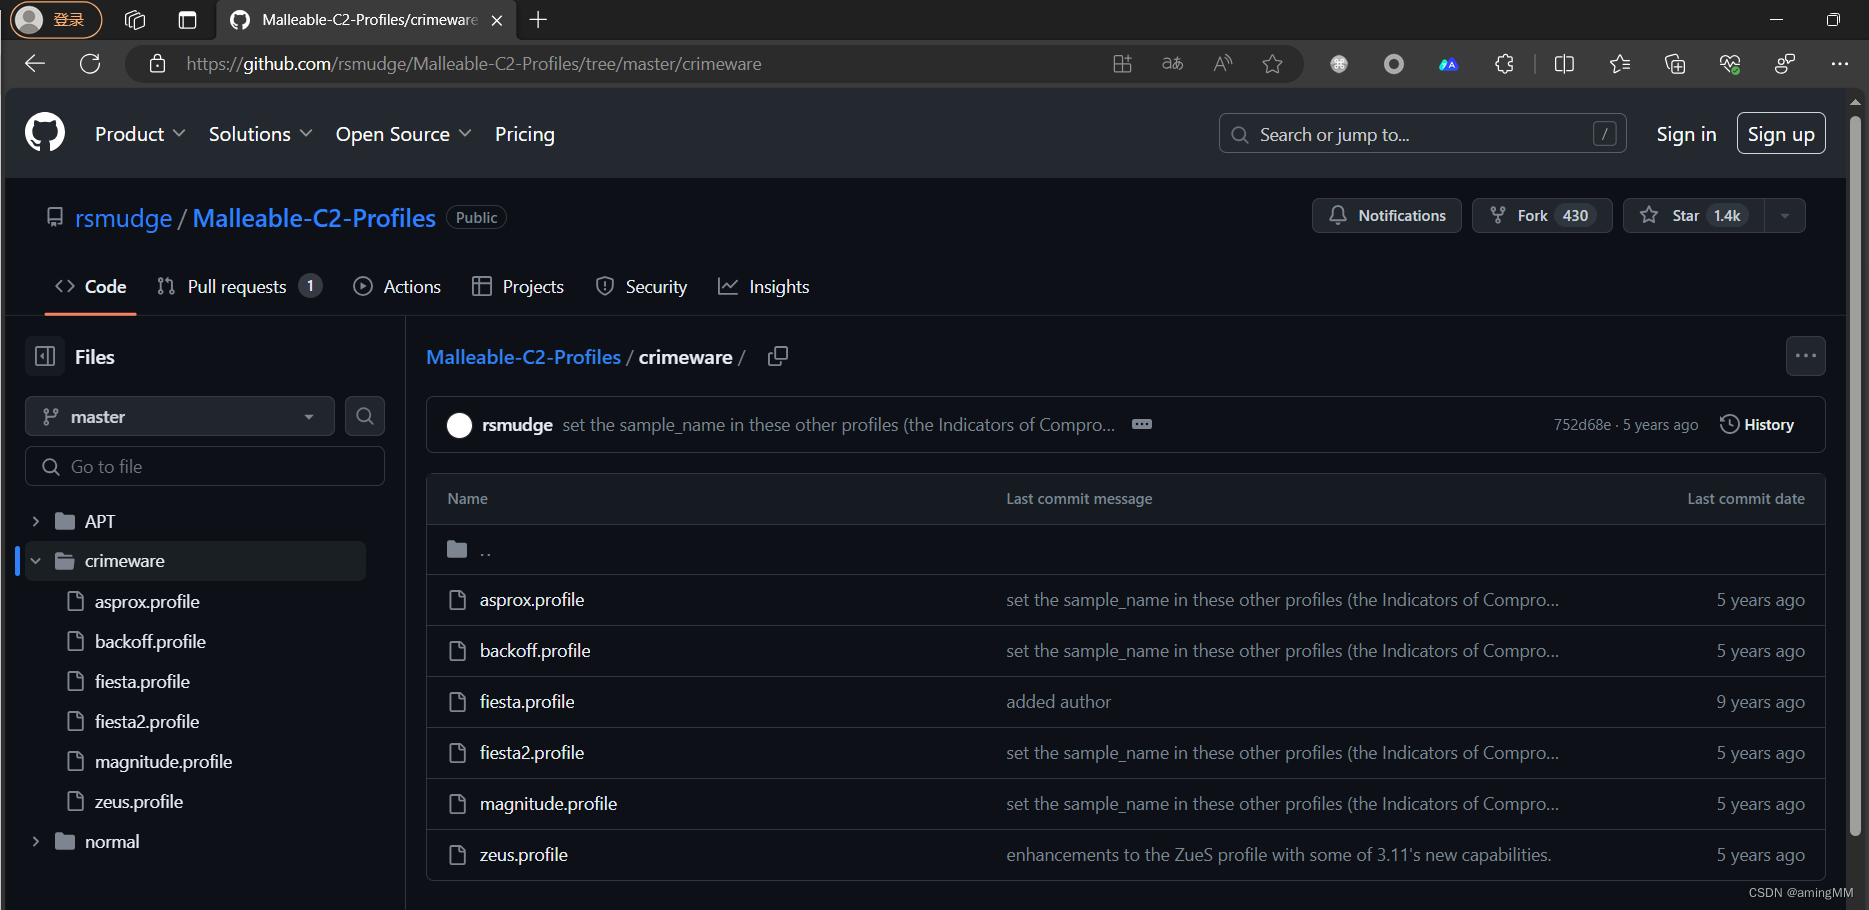This screenshot has height=910, width=1869.
Task: Open magnitude.profile in the file table
Action: click(548, 804)
